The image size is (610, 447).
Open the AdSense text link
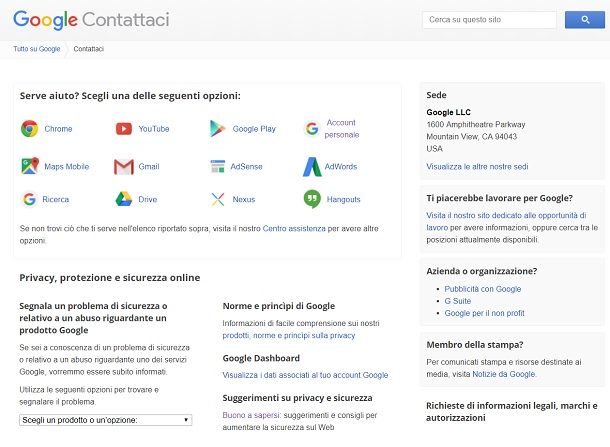[x=246, y=167]
